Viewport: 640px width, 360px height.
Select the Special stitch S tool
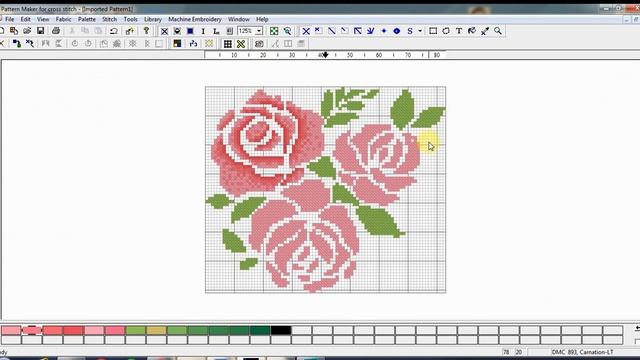point(410,31)
